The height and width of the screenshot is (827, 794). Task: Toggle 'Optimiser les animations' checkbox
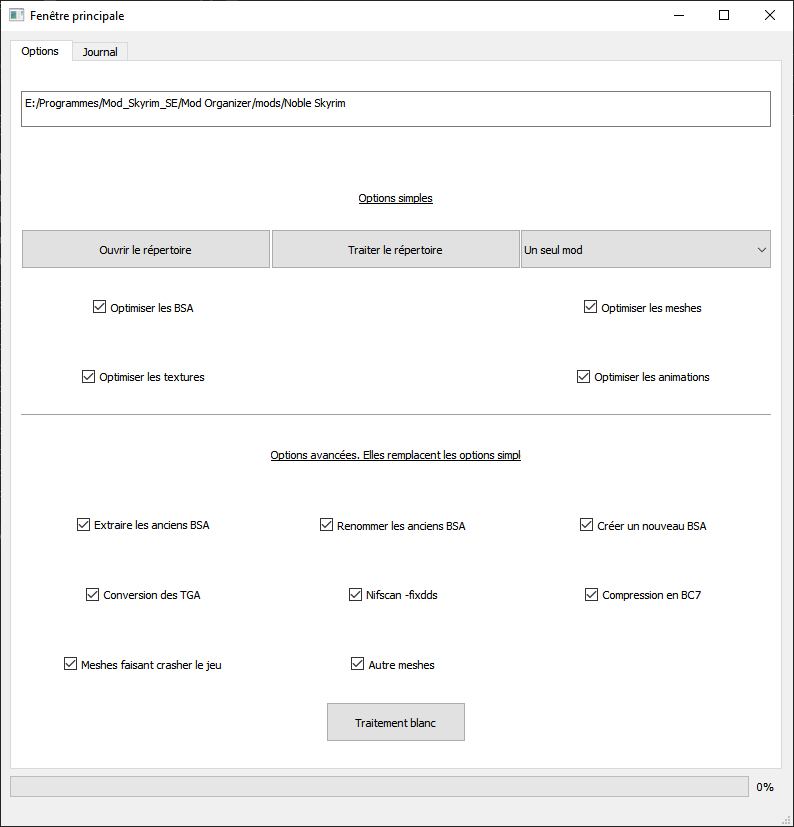tap(584, 377)
